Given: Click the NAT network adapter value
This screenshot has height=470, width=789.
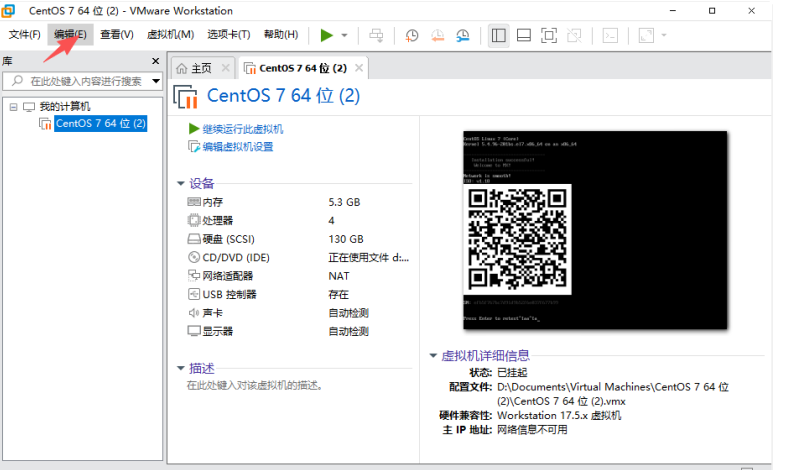Looking at the screenshot, I should coord(339,276).
